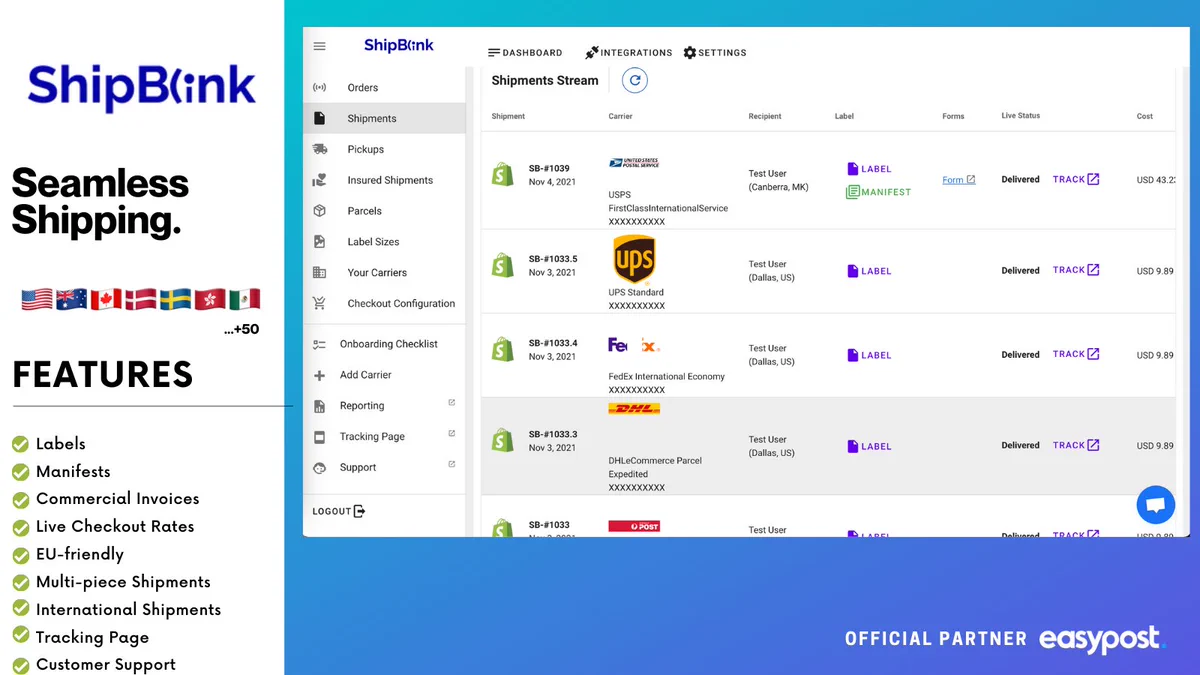
Task: Click 'FedEx International Economy' service text
Action: (667, 377)
